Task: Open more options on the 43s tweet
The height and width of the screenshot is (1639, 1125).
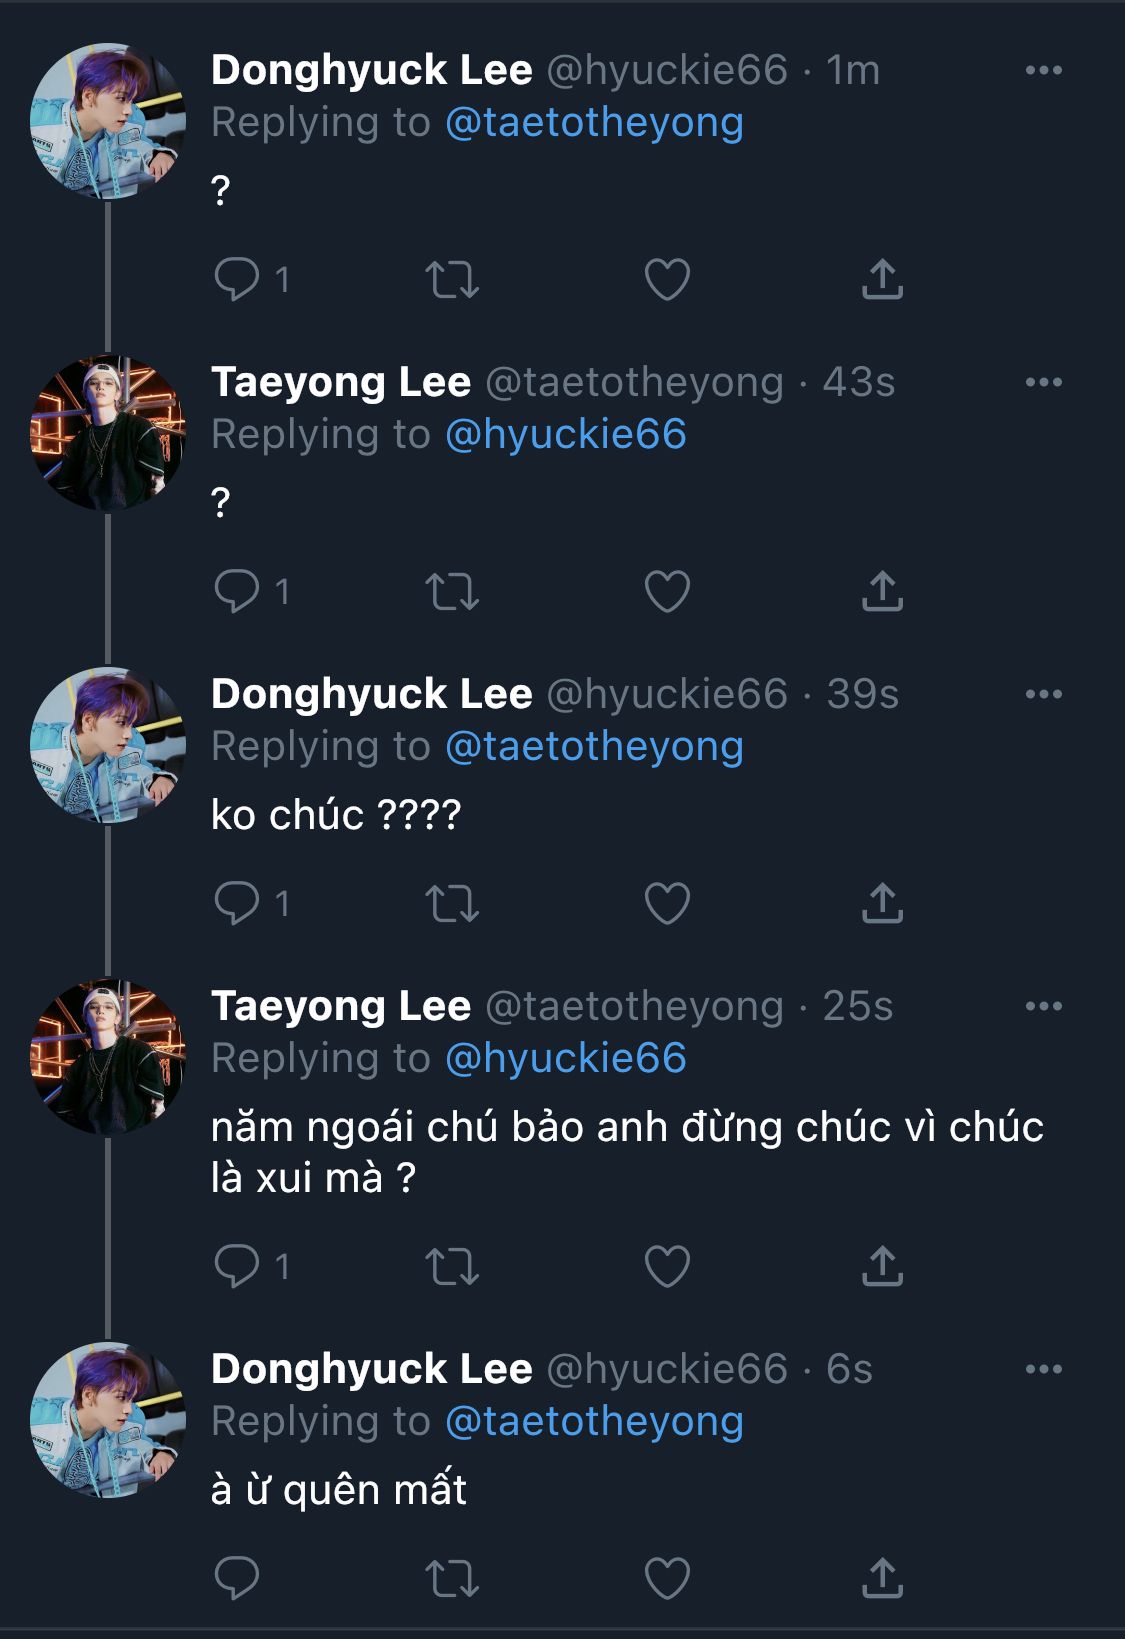Action: [1043, 382]
